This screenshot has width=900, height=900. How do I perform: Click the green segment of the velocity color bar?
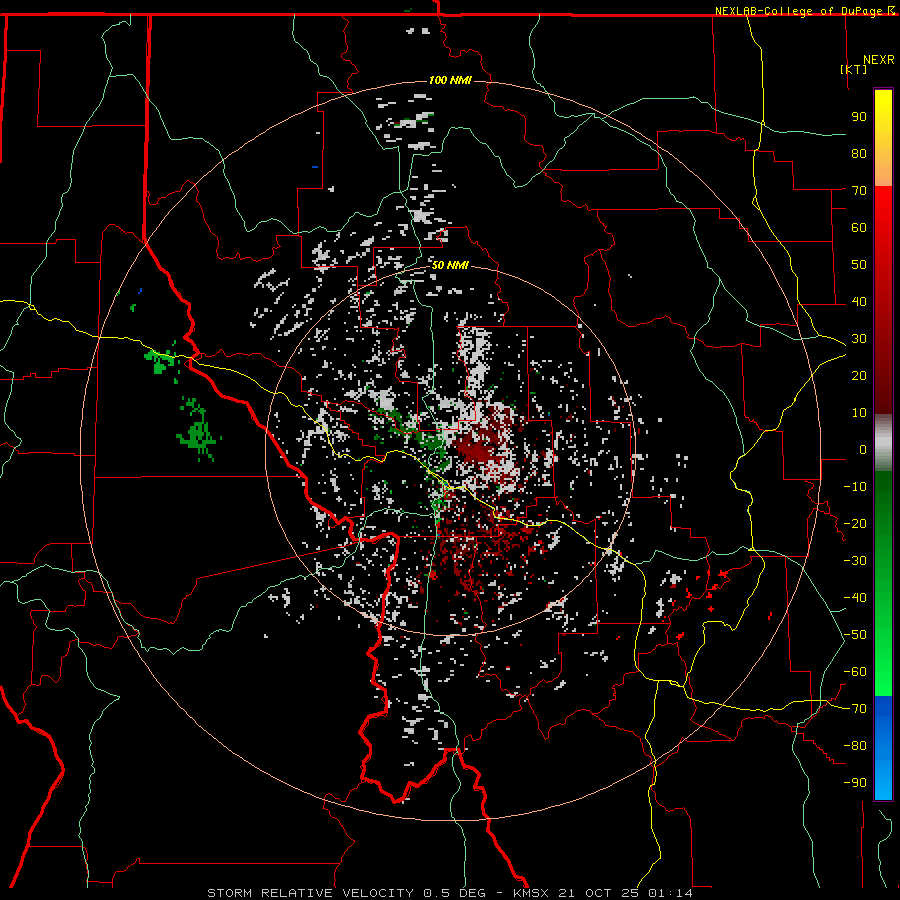pyautogui.click(x=883, y=583)
